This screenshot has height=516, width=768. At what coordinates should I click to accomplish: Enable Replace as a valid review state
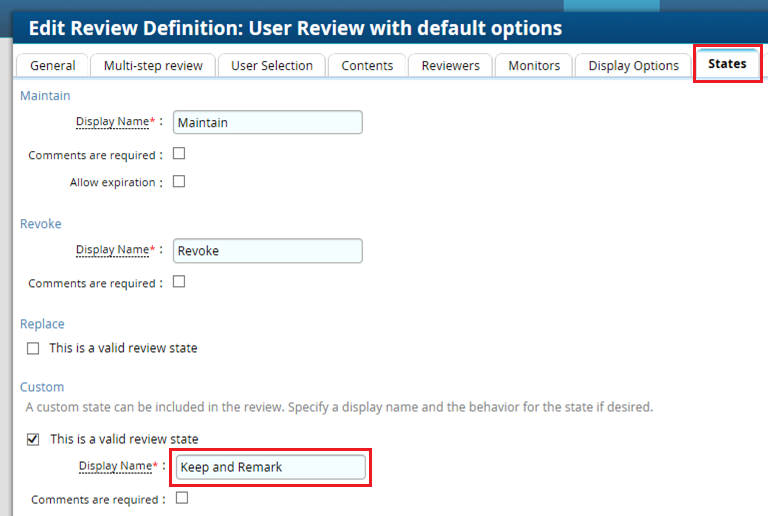click(33, 348)
